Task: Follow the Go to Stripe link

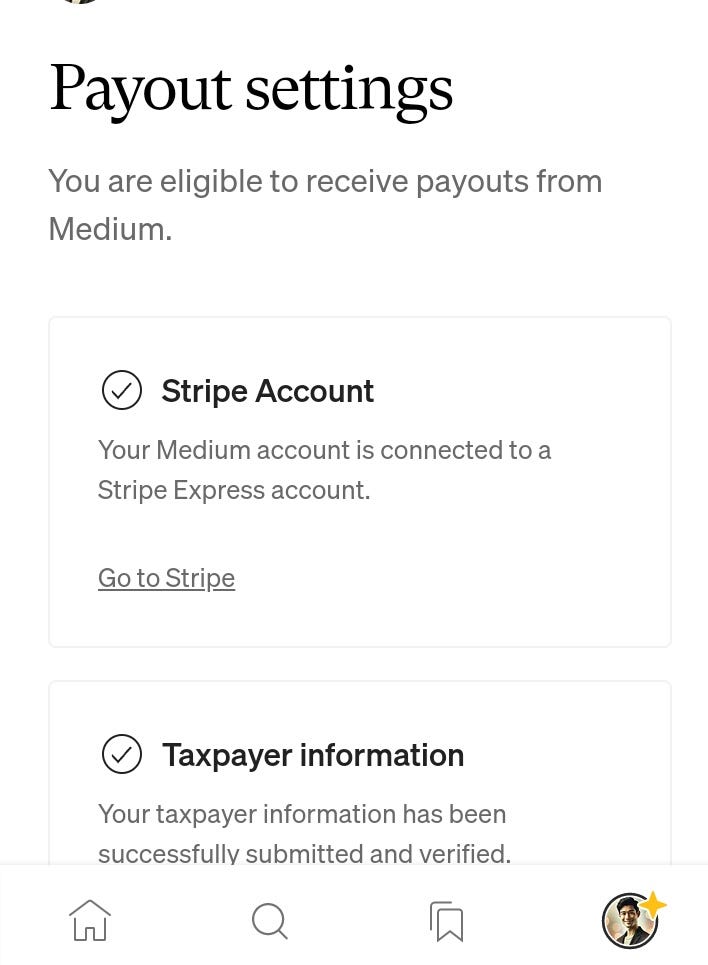Action: [166, 577]
